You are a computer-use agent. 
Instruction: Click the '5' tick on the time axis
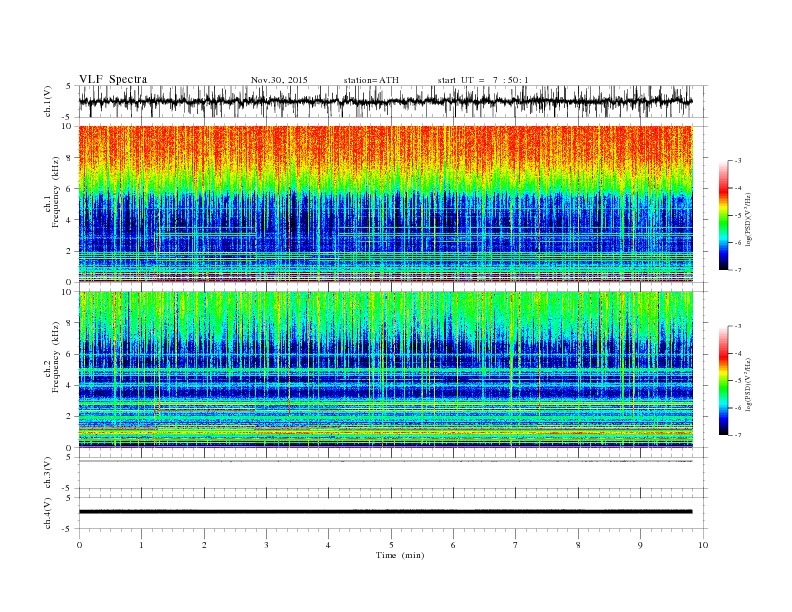point(391,545)
